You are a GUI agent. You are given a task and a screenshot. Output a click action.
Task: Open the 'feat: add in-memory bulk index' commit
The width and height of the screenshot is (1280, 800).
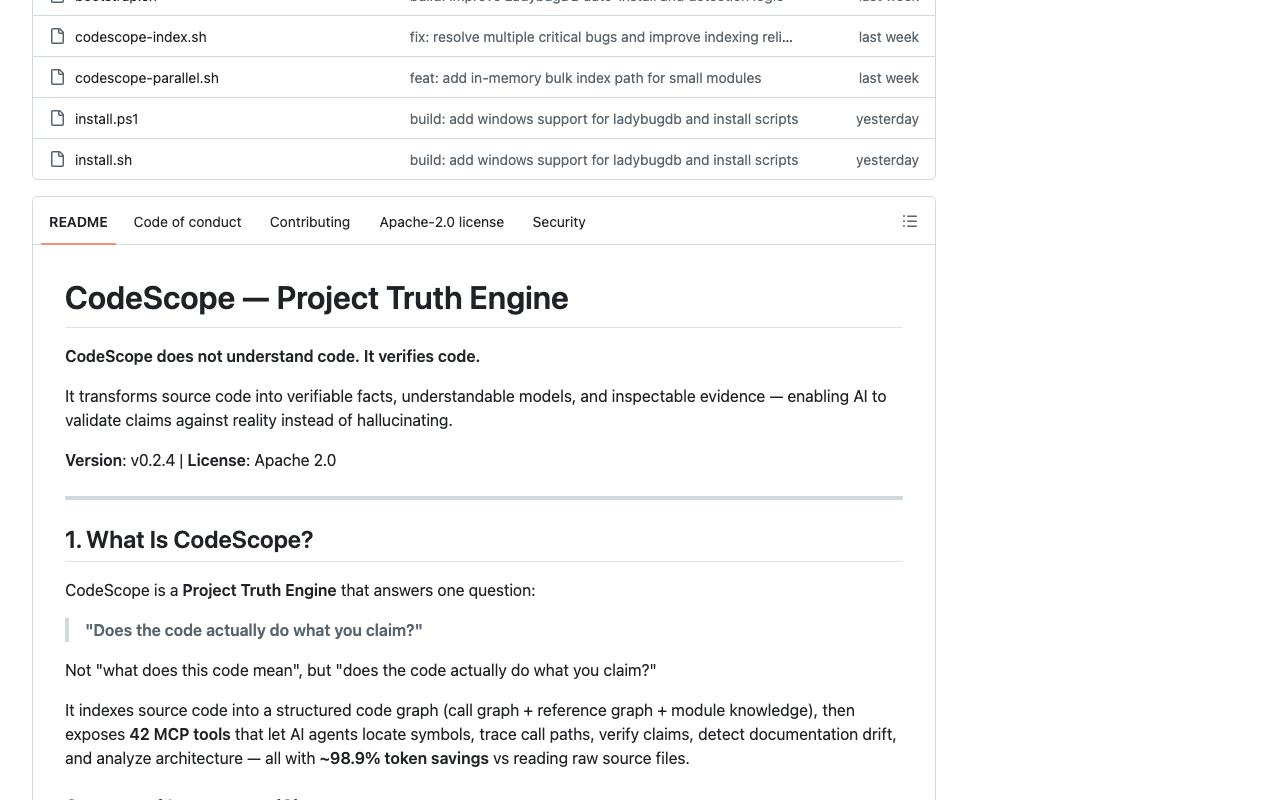585,78
